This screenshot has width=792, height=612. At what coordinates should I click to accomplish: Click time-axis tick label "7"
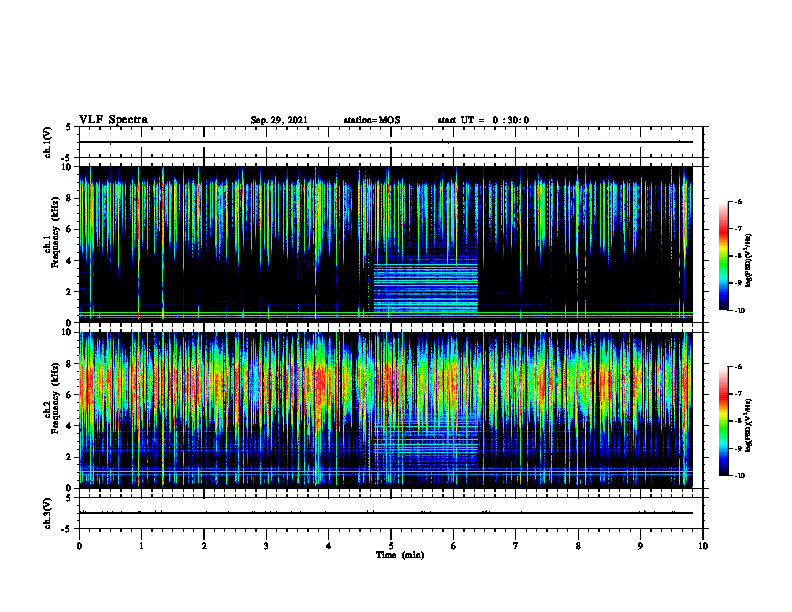click(x=516, y=546)
